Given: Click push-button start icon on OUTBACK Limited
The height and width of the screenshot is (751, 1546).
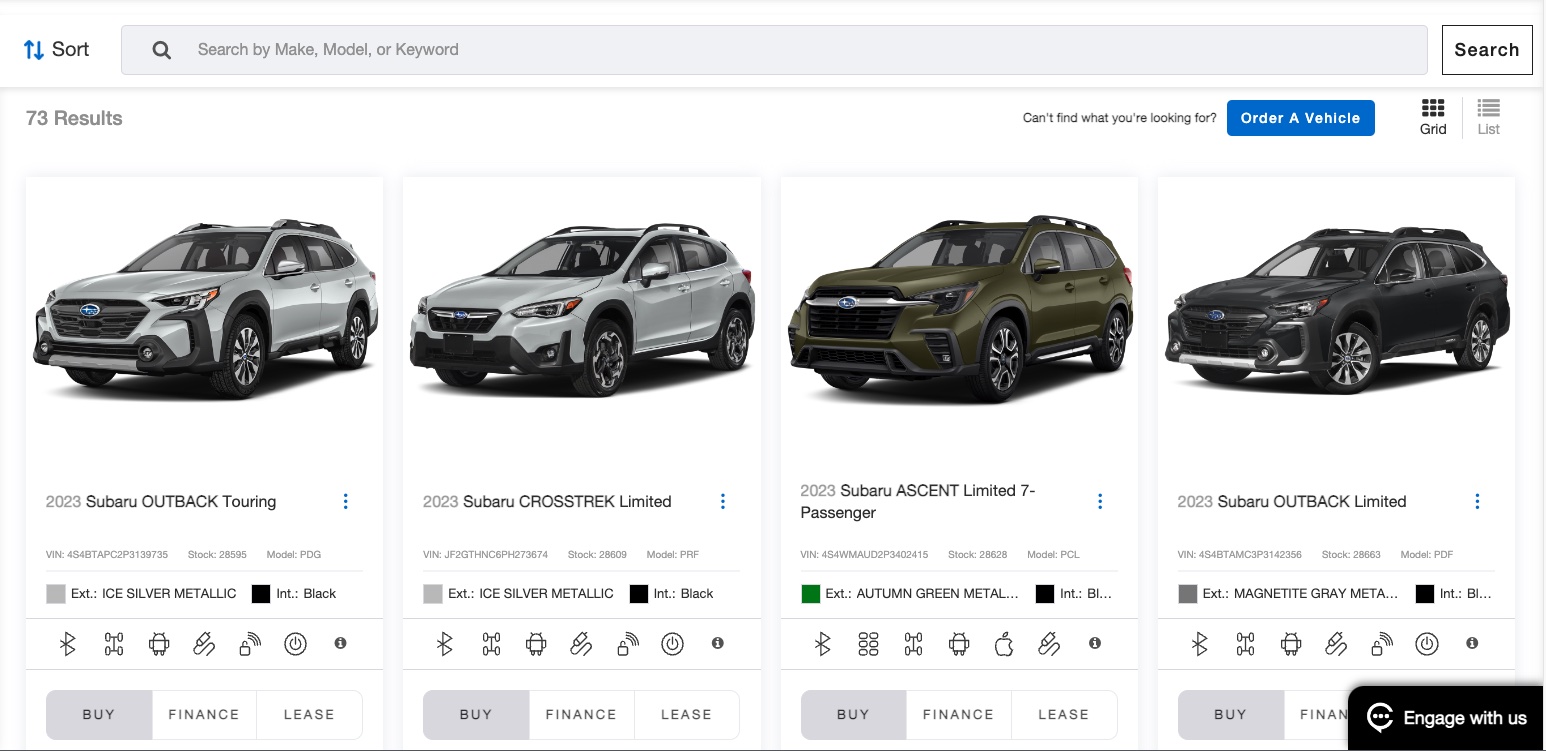Looking at the screenshot, I should tap(1427, 644).
